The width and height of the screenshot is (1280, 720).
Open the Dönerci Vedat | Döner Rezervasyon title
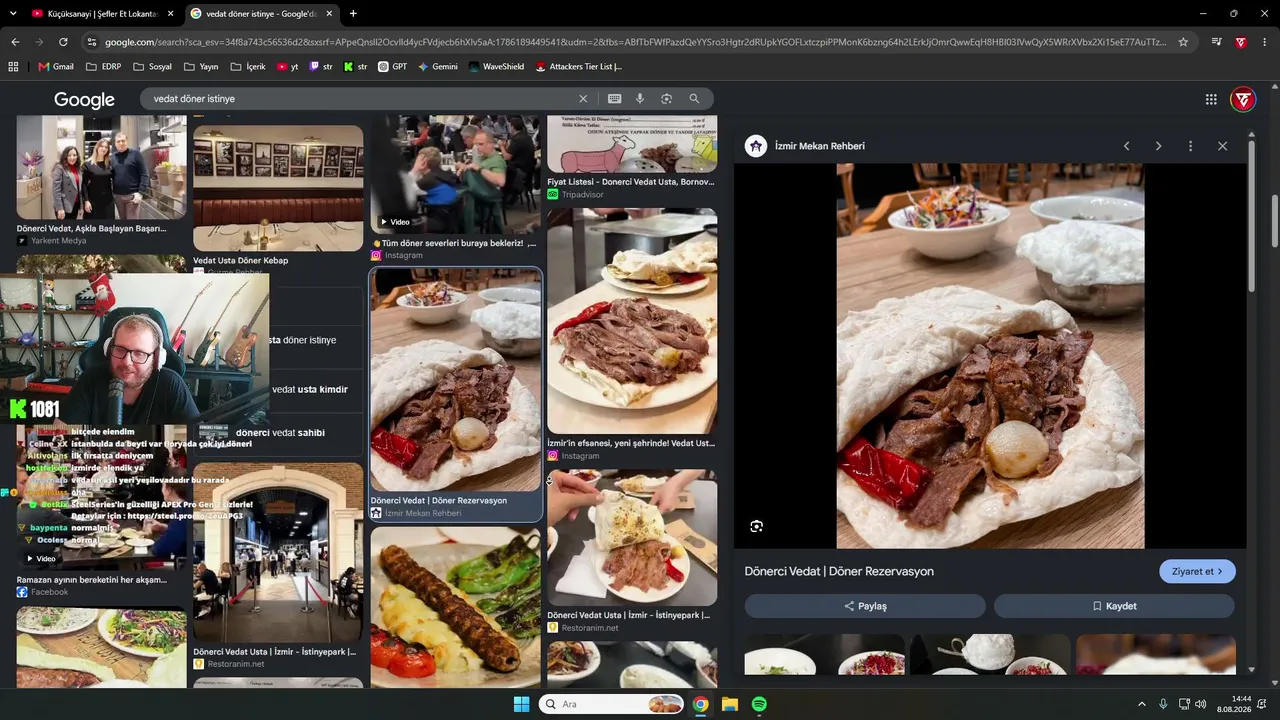[839, 571]
